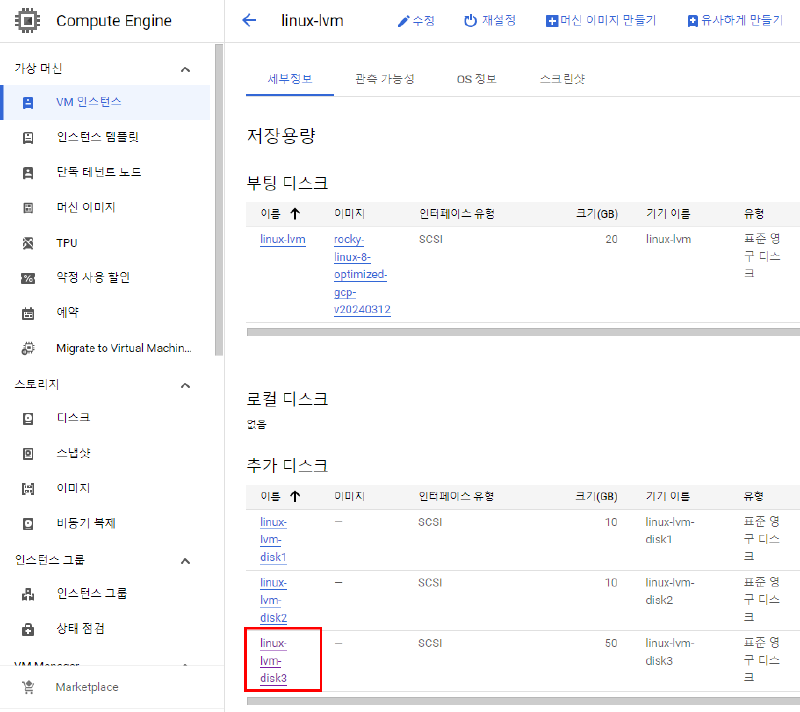800x712 pixels.
Task: Click the 머신 이미지 sidebar icon
Action: pyautogui.click(x=28, y=208)
